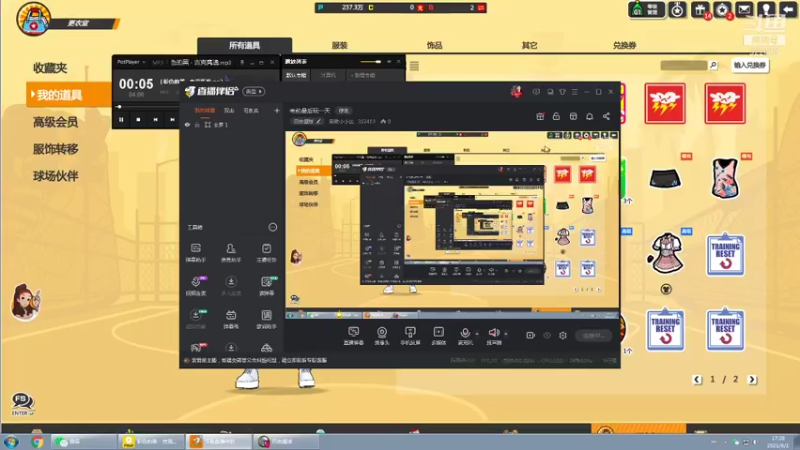This screenshot has width=800, height=450.
Task: Open settings gear in live companion bottom bar
Action: (x=563, y=335)
